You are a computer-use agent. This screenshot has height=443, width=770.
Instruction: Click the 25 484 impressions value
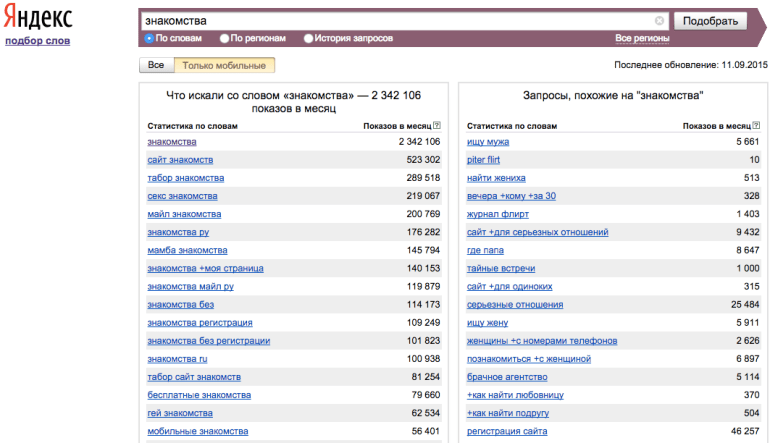pos(745,305)
